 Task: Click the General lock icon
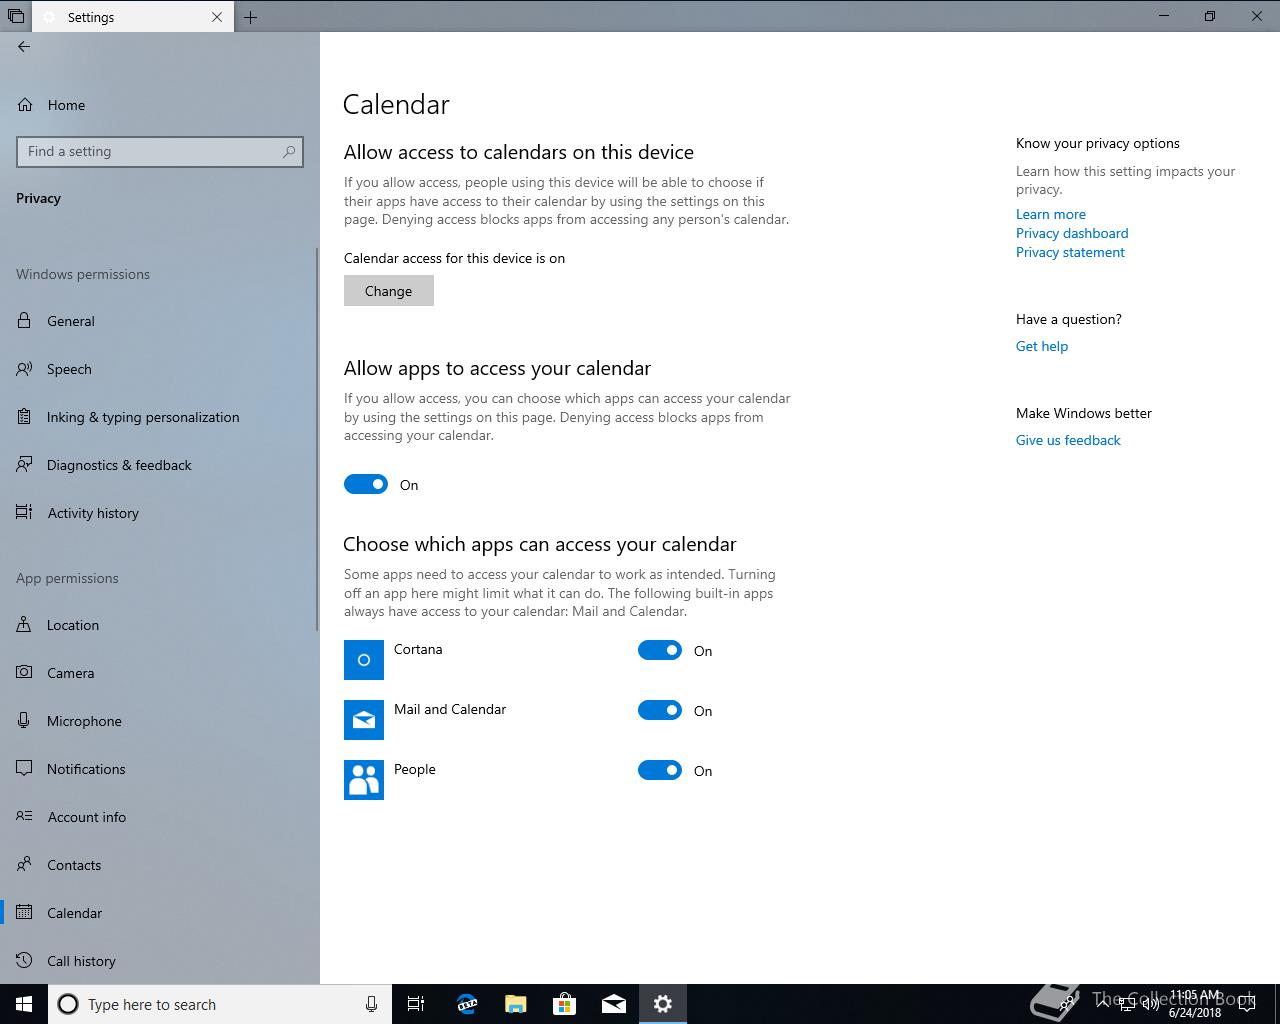(x=24, y=321)
